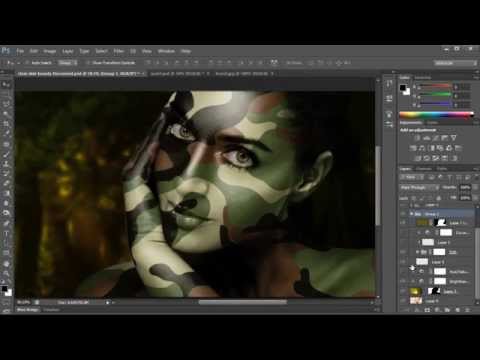
Task: Select the Eraser tool
Action: (x=6, y=183)
